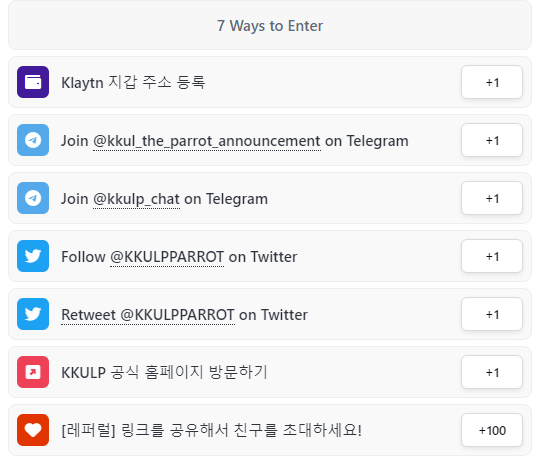Expand the Join @kkulp_chat on Telegram row
The image size is (540, 462).
270,198
